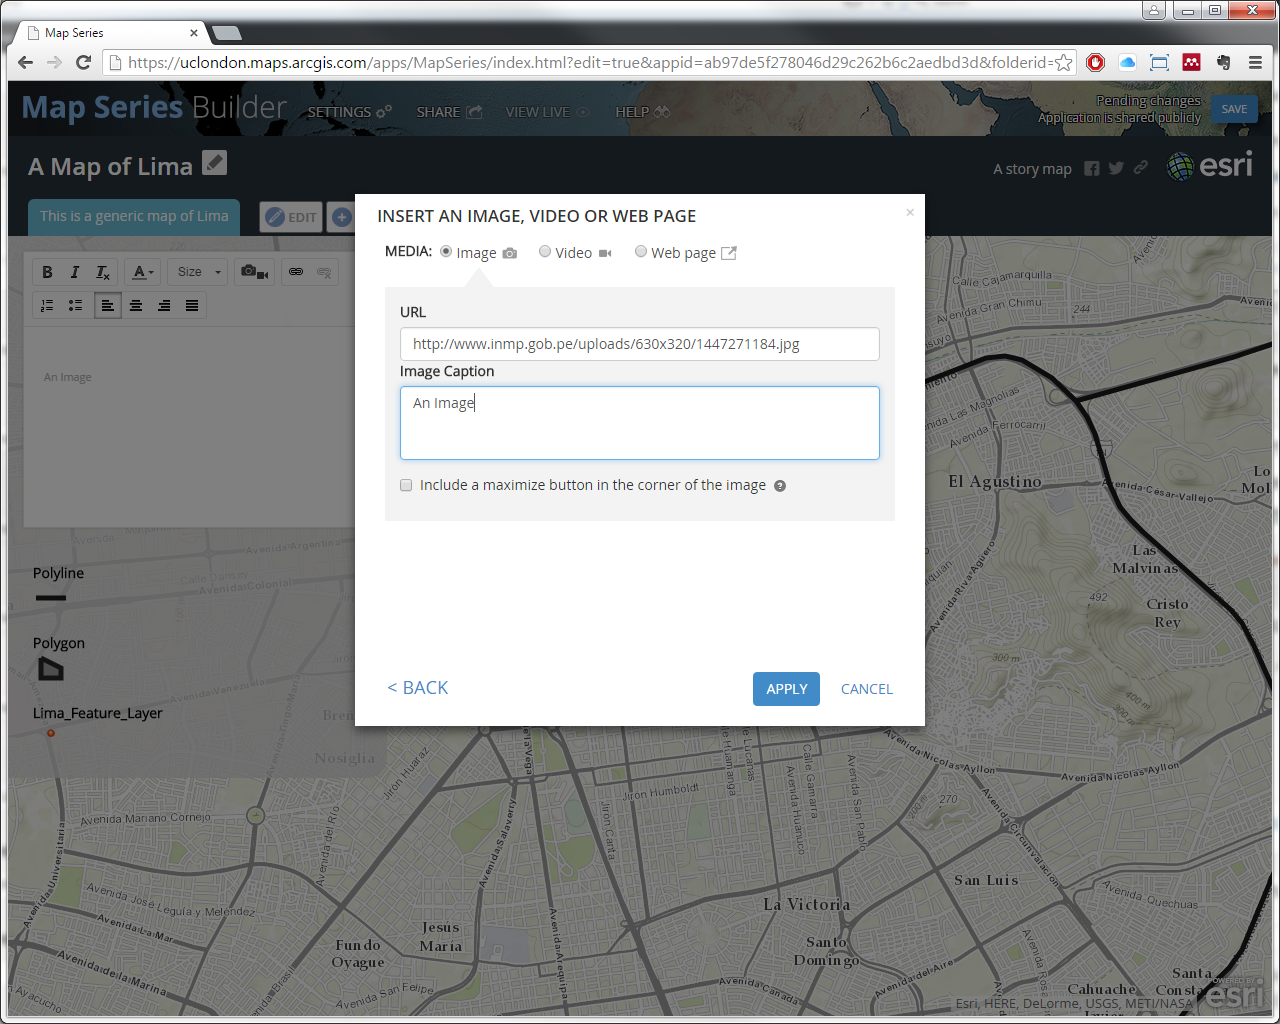This screenshot has width=1280, height=1024.
Task: Select the Web page media radio button
Action: click(641, 252)
